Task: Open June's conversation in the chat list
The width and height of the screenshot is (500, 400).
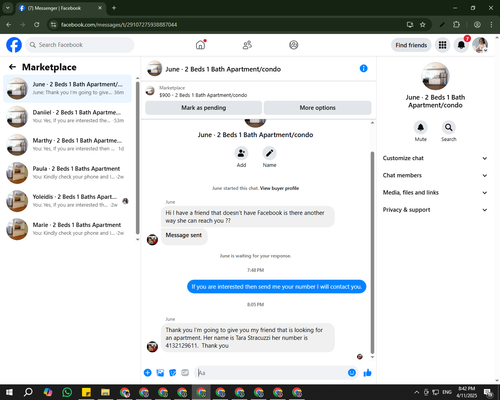Action: [67, 89]
